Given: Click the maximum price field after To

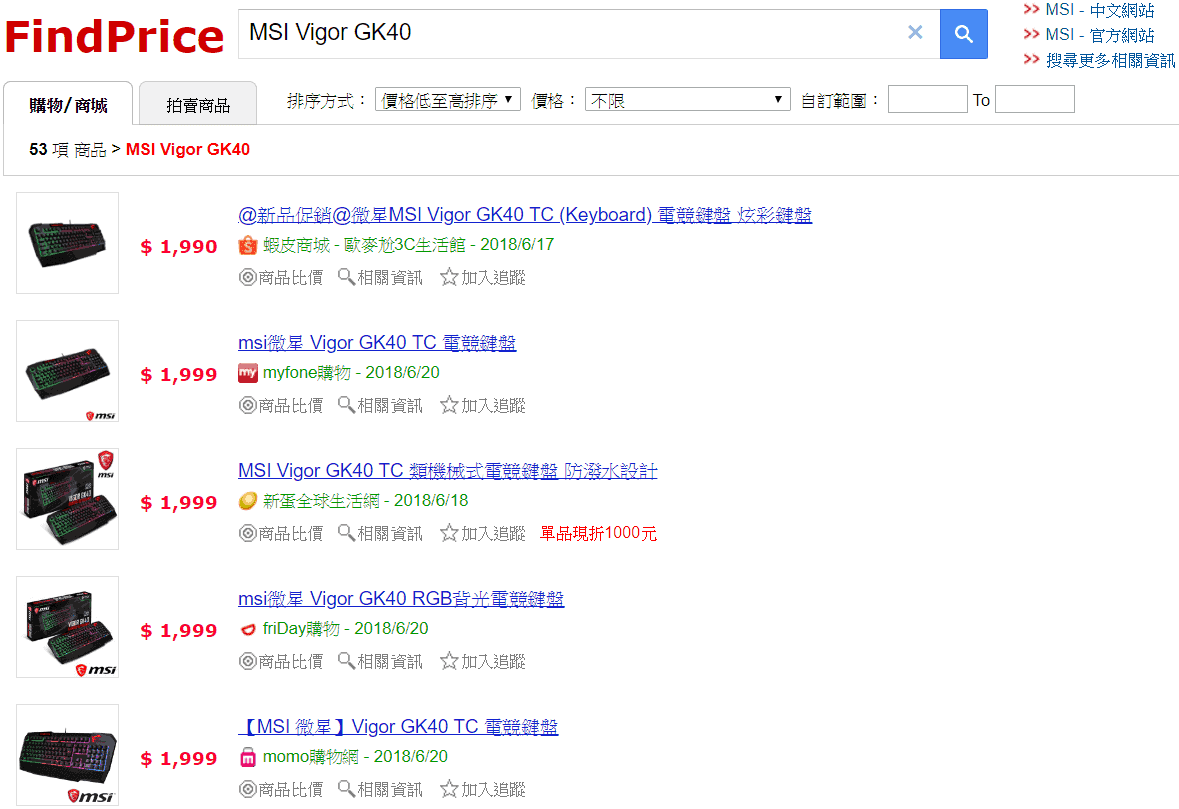Looking at the screenshot, I should click(1035, 99).
